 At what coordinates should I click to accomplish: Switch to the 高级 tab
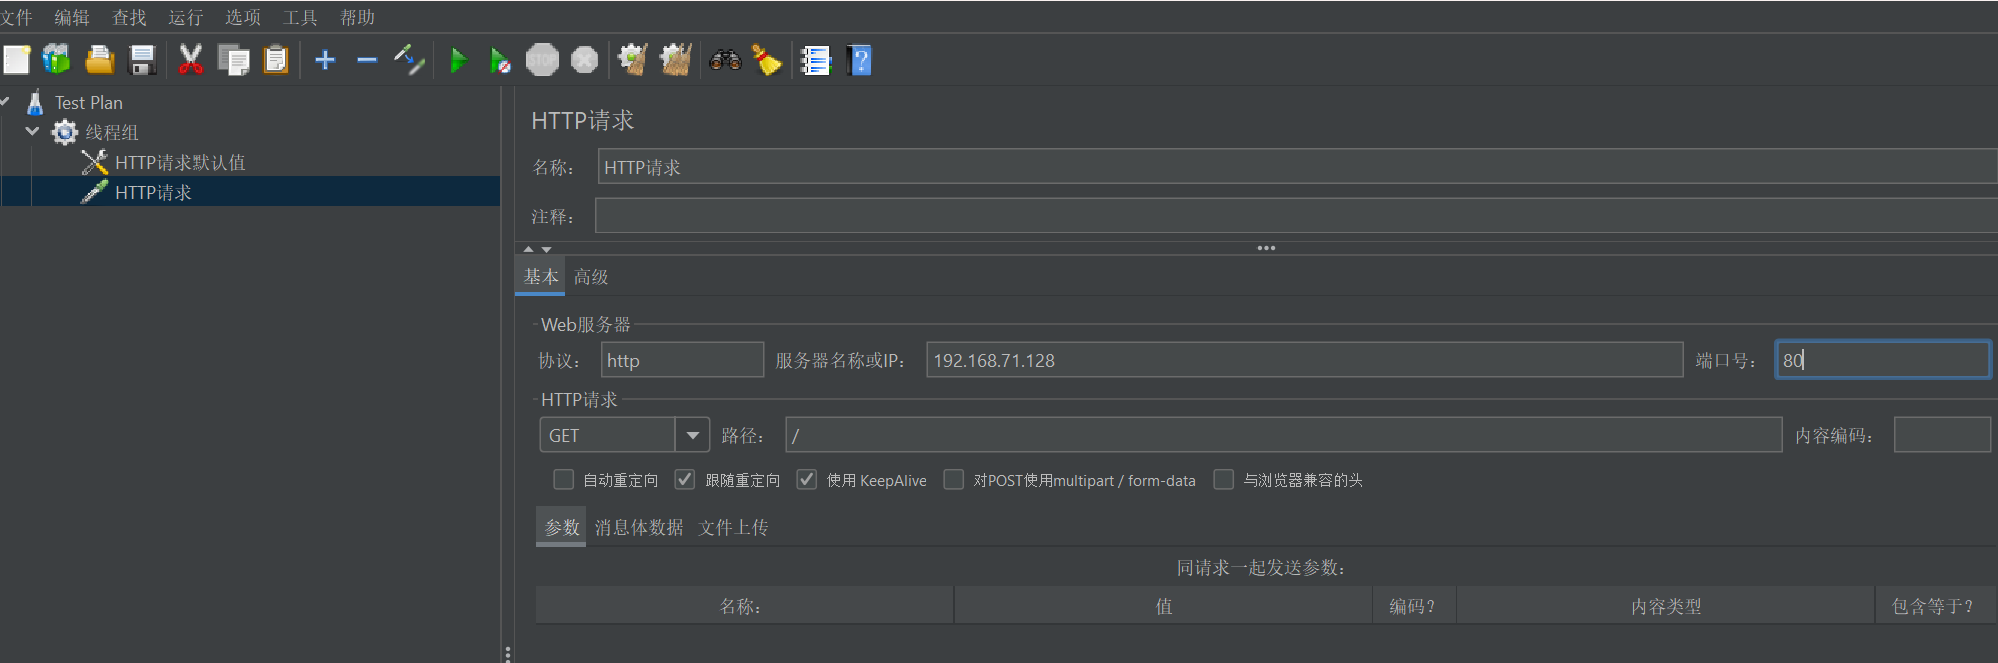591,276
